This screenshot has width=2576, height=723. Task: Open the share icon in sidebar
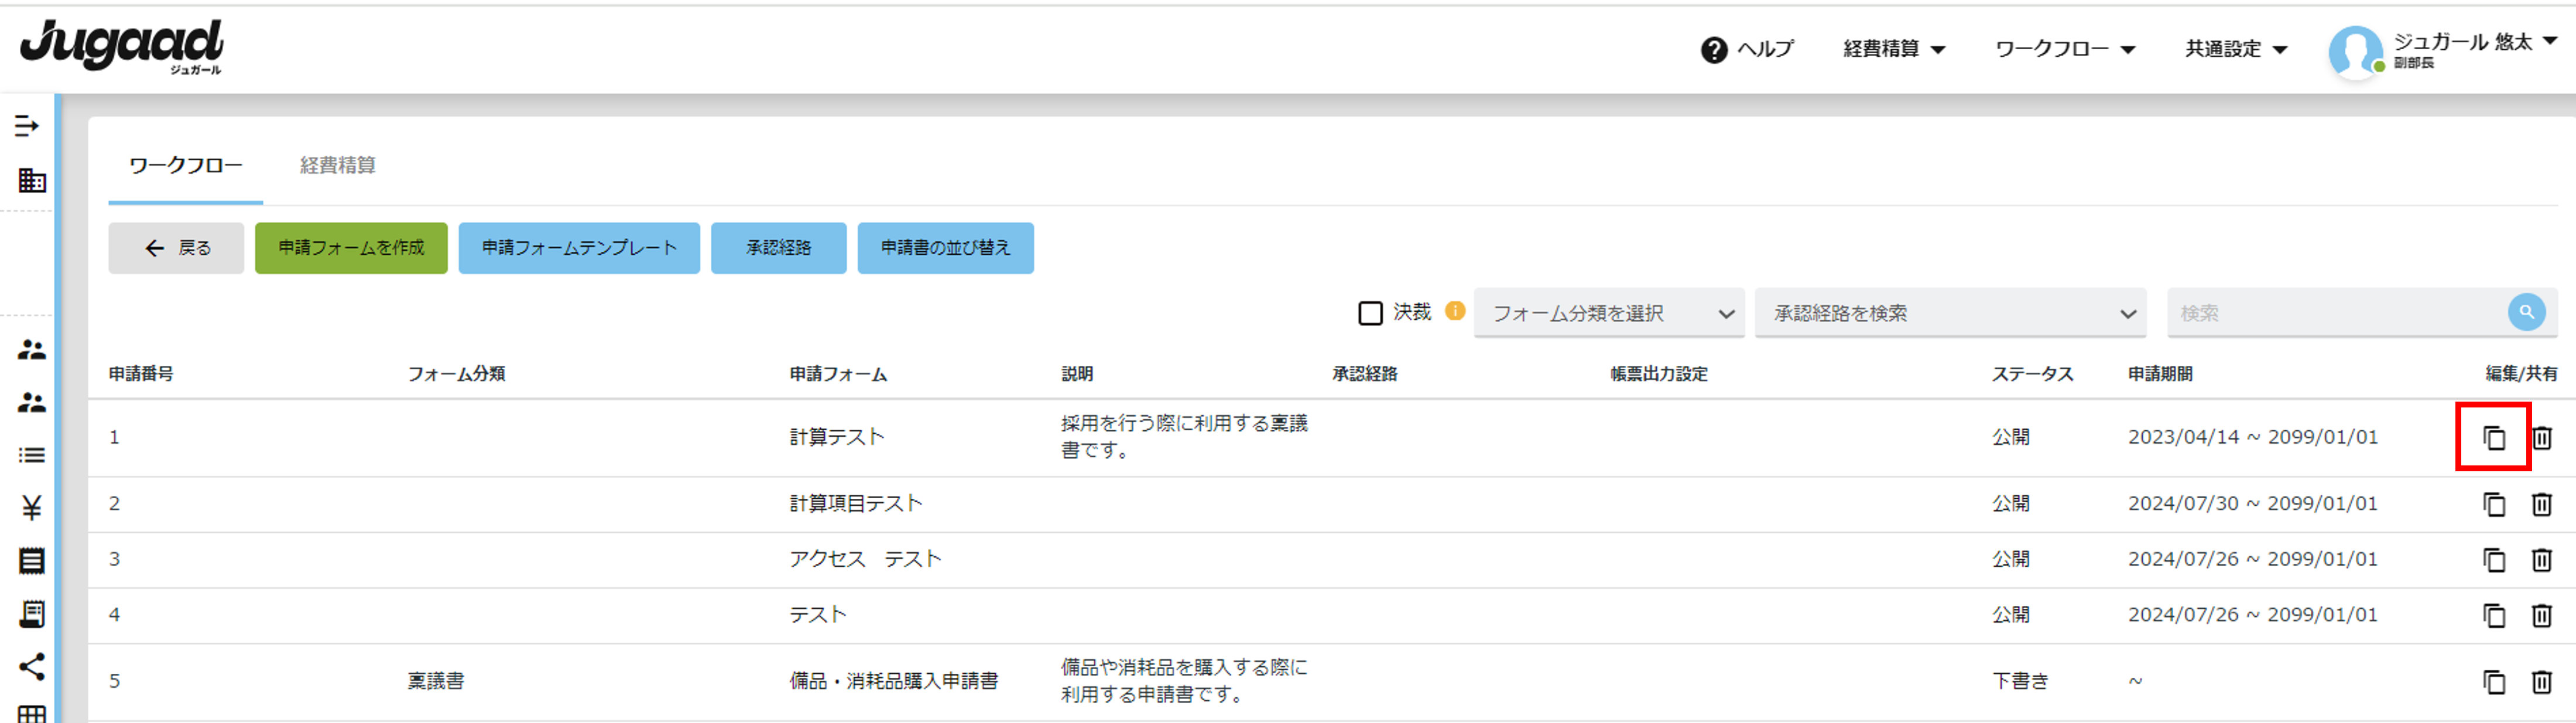(31, 667)
